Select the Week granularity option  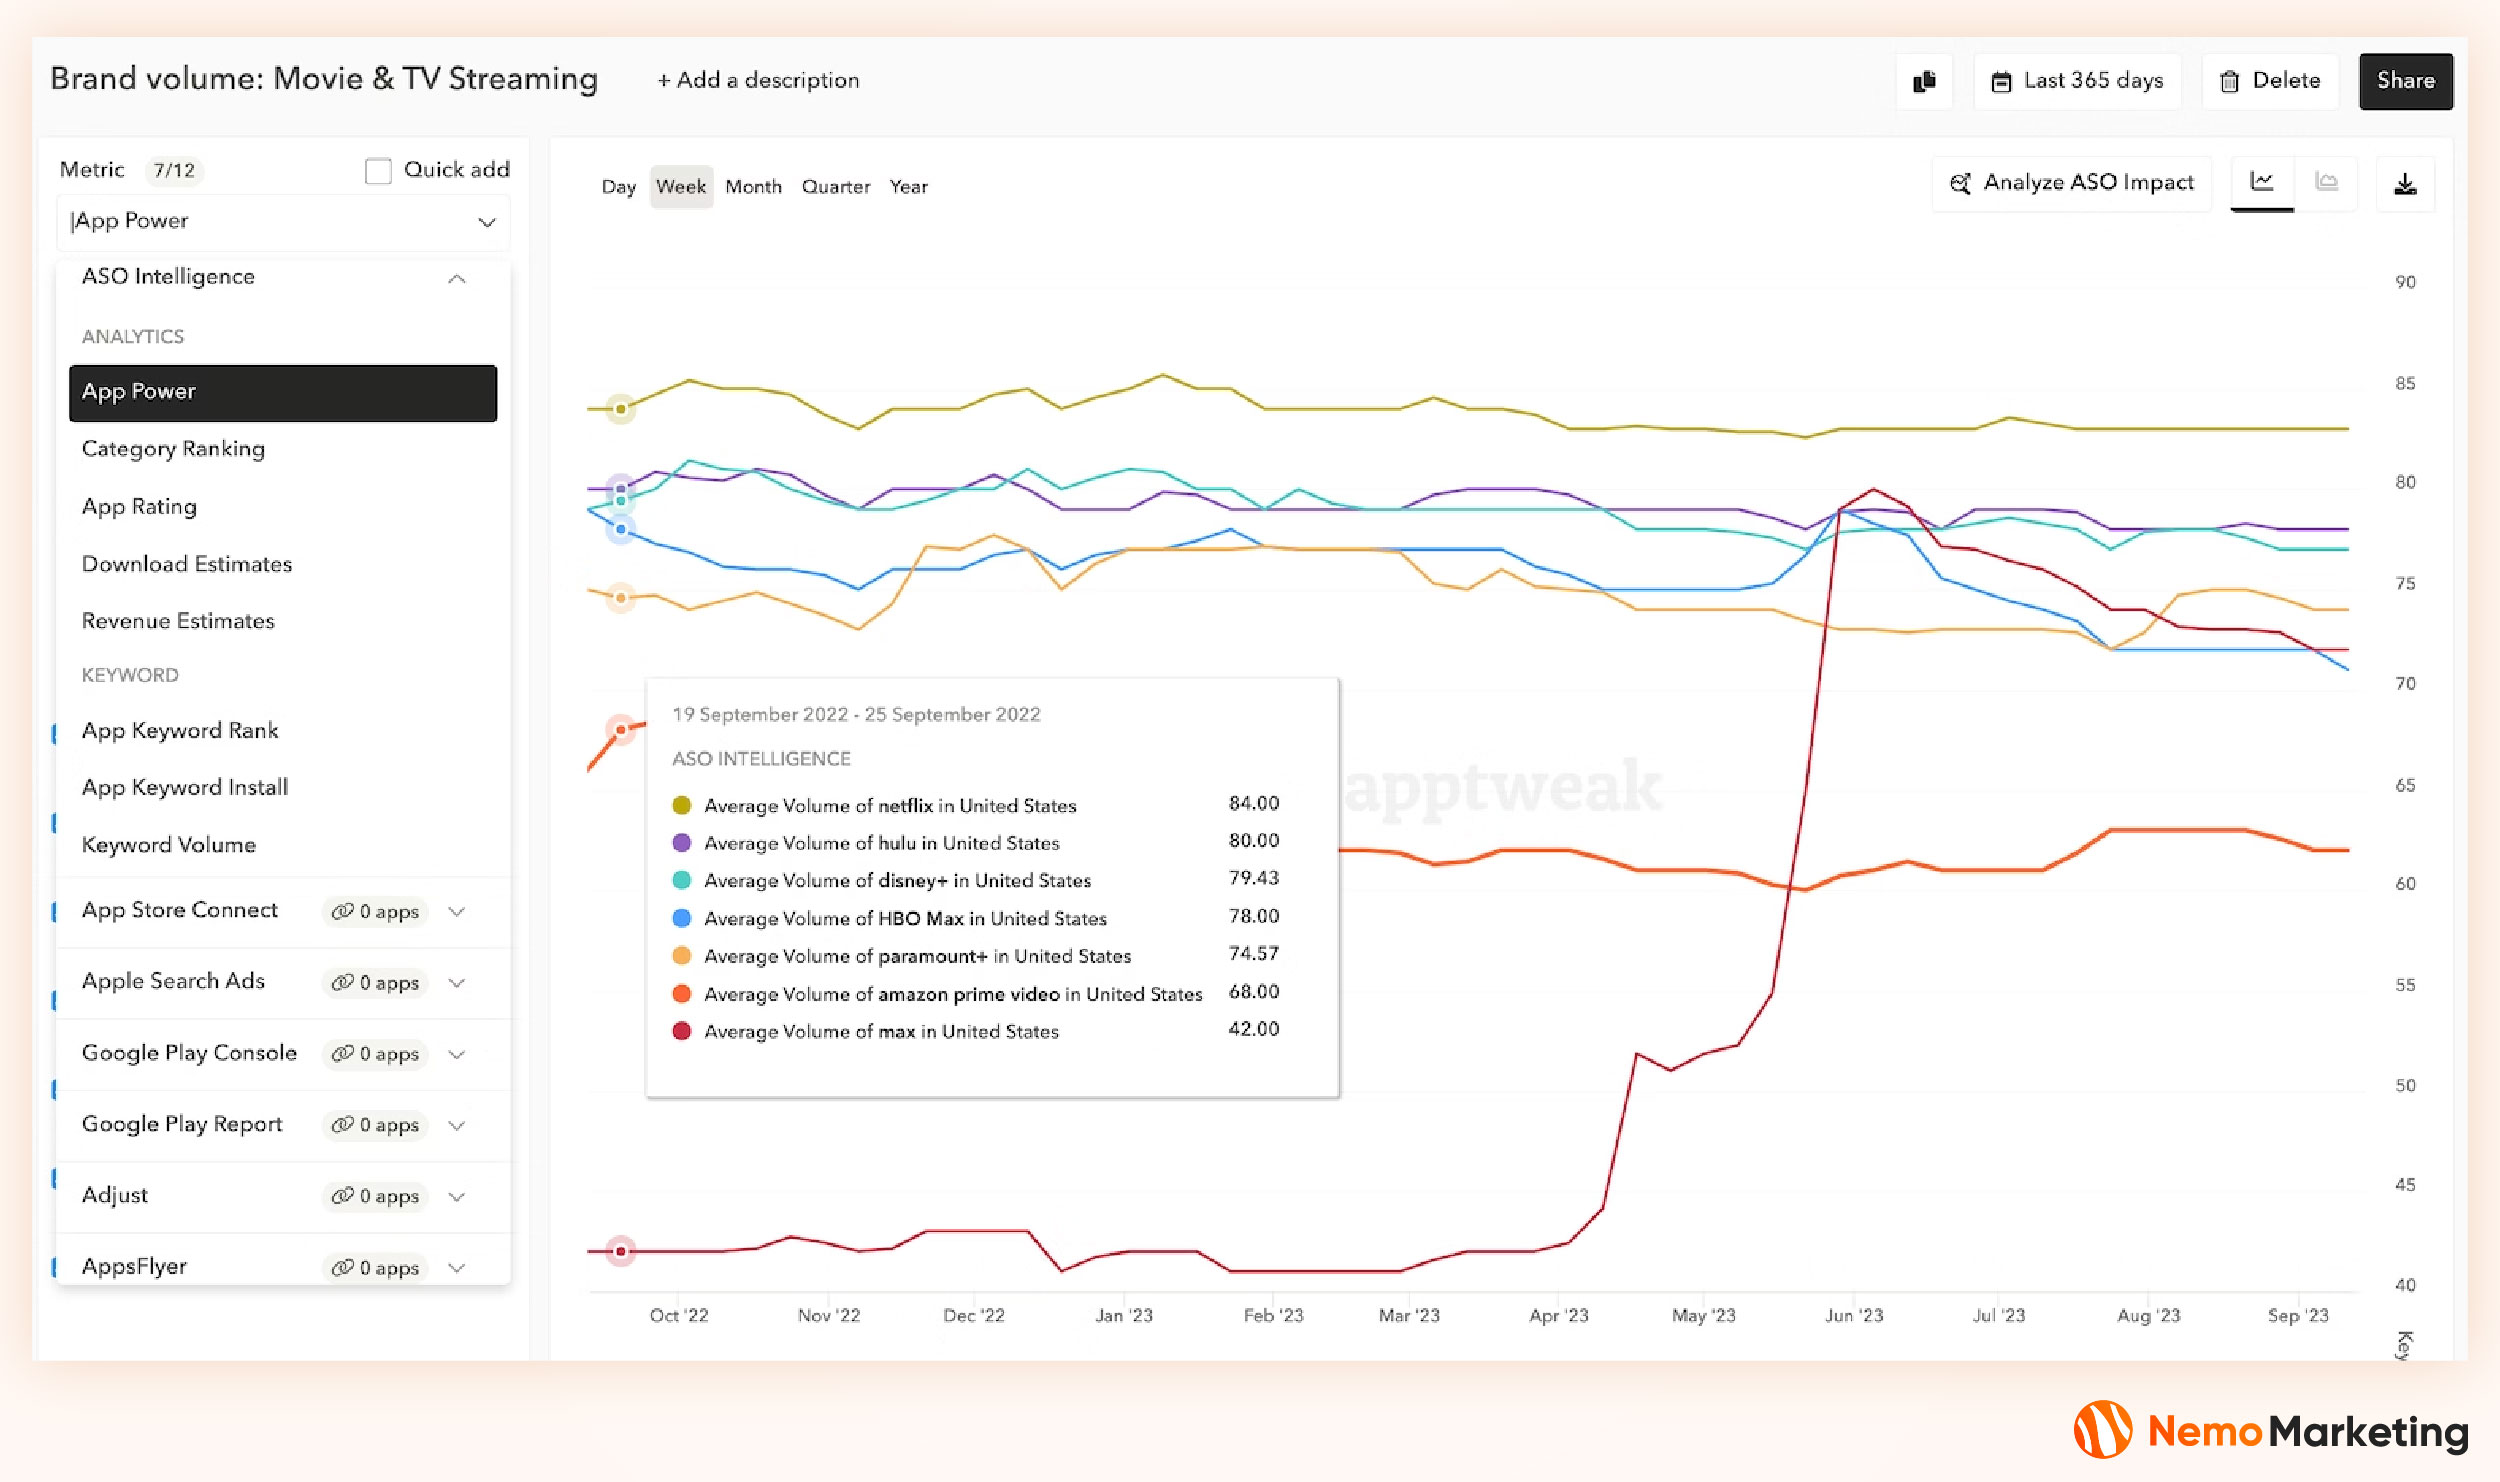681,187
